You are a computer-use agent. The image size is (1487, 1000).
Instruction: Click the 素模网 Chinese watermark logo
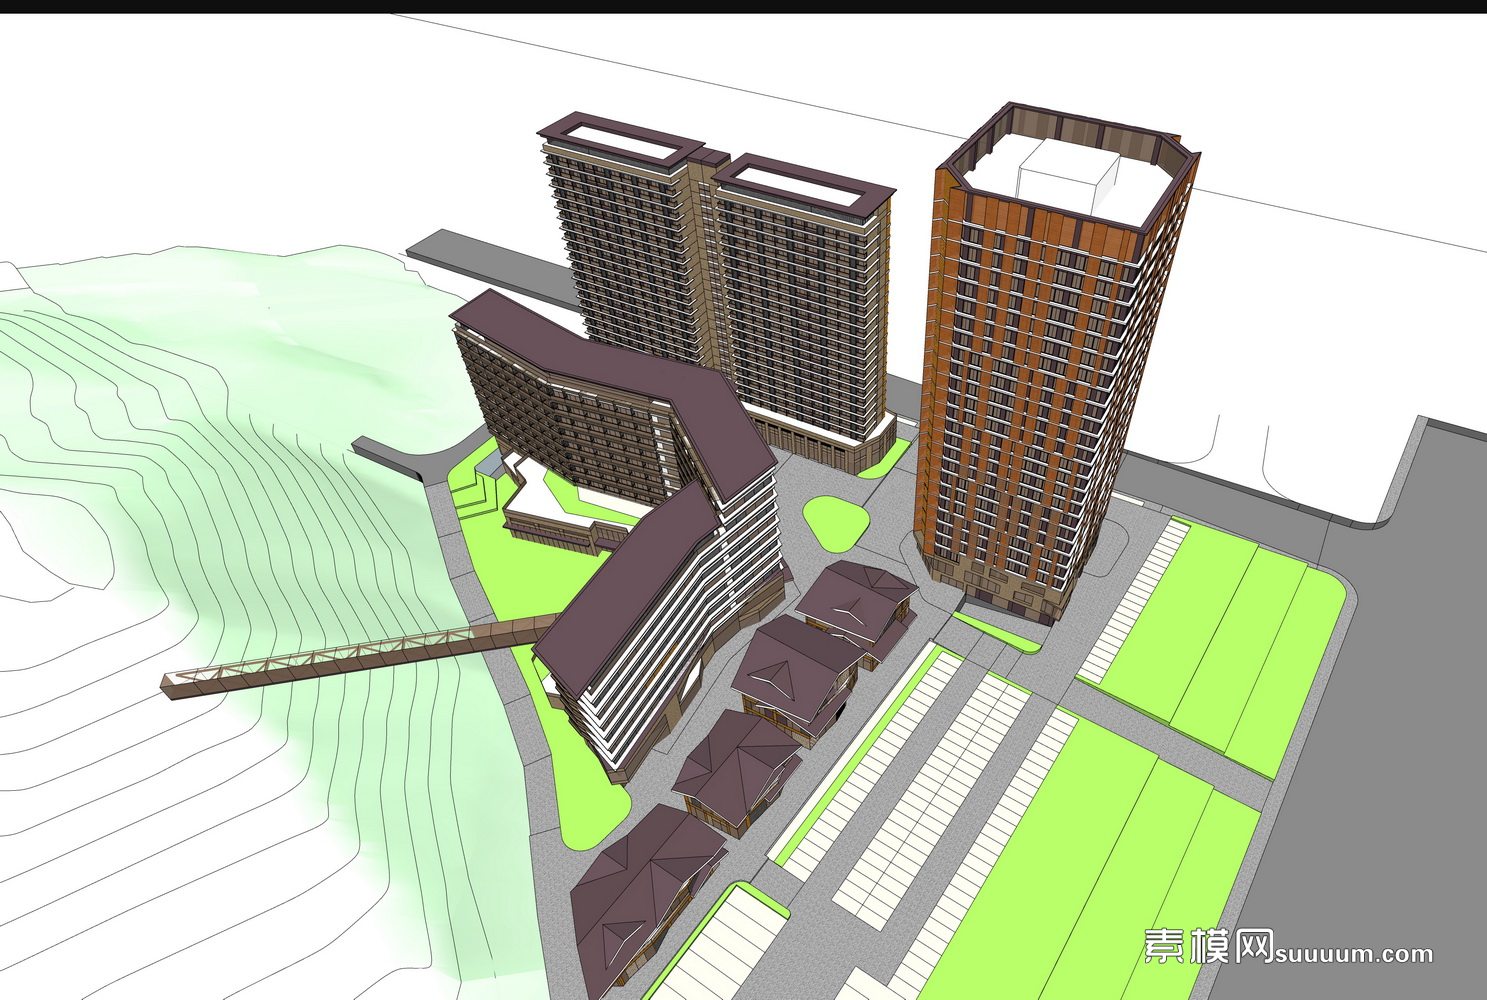1207,945
